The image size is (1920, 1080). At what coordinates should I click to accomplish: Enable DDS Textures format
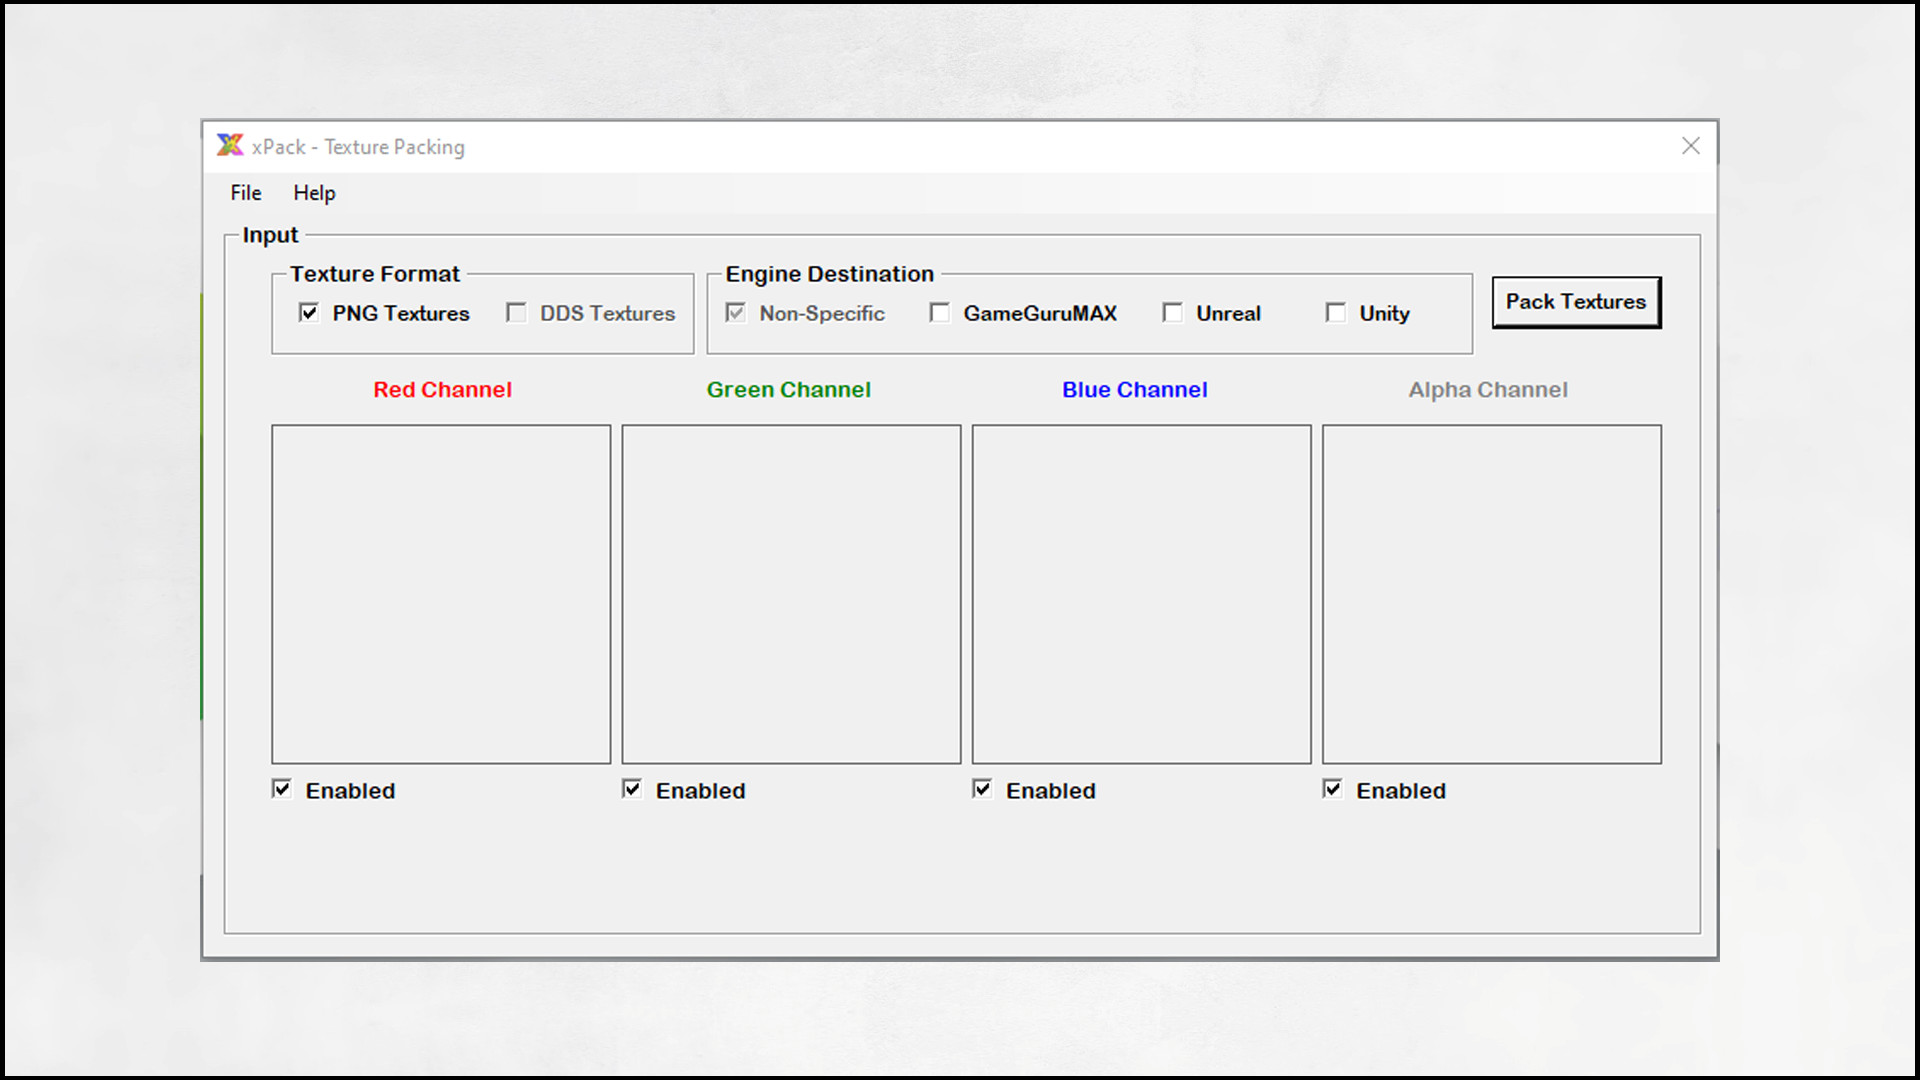516,313
